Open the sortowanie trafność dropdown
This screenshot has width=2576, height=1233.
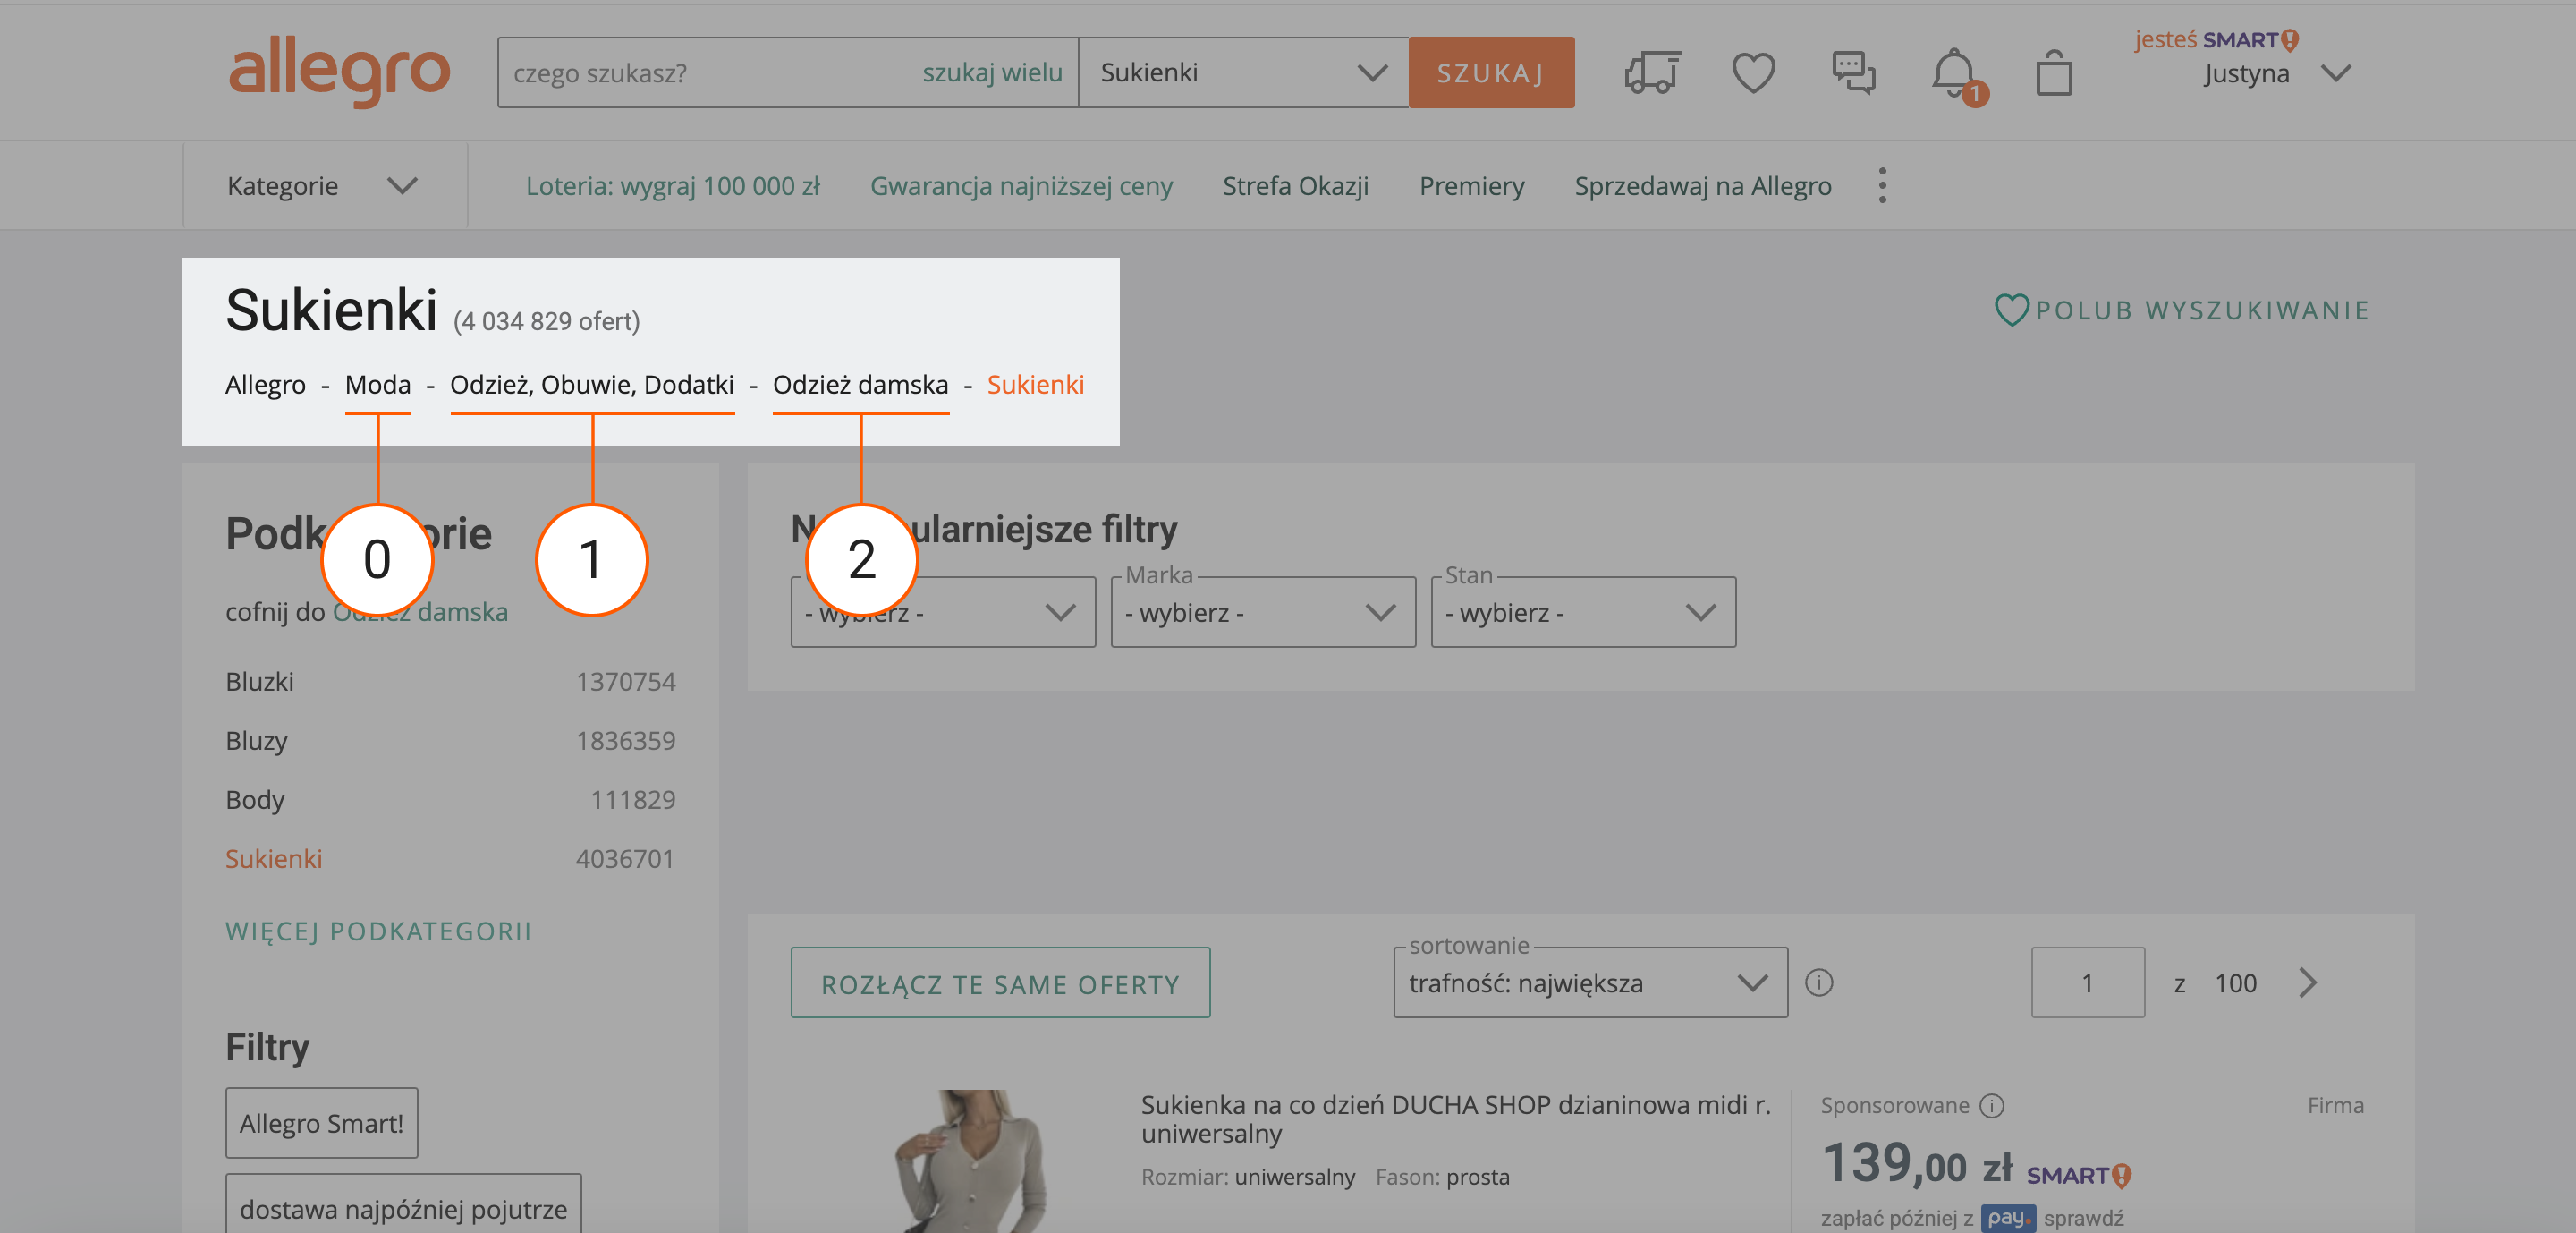pos(1589,983)
